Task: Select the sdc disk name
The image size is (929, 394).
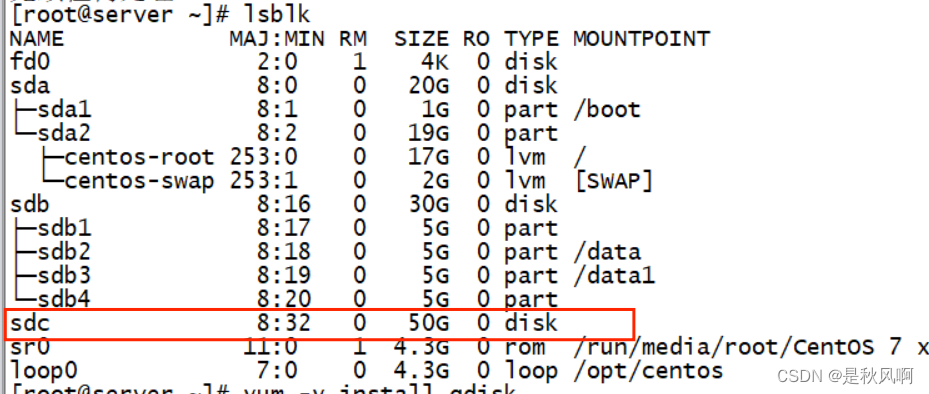Action: point(30,322)
